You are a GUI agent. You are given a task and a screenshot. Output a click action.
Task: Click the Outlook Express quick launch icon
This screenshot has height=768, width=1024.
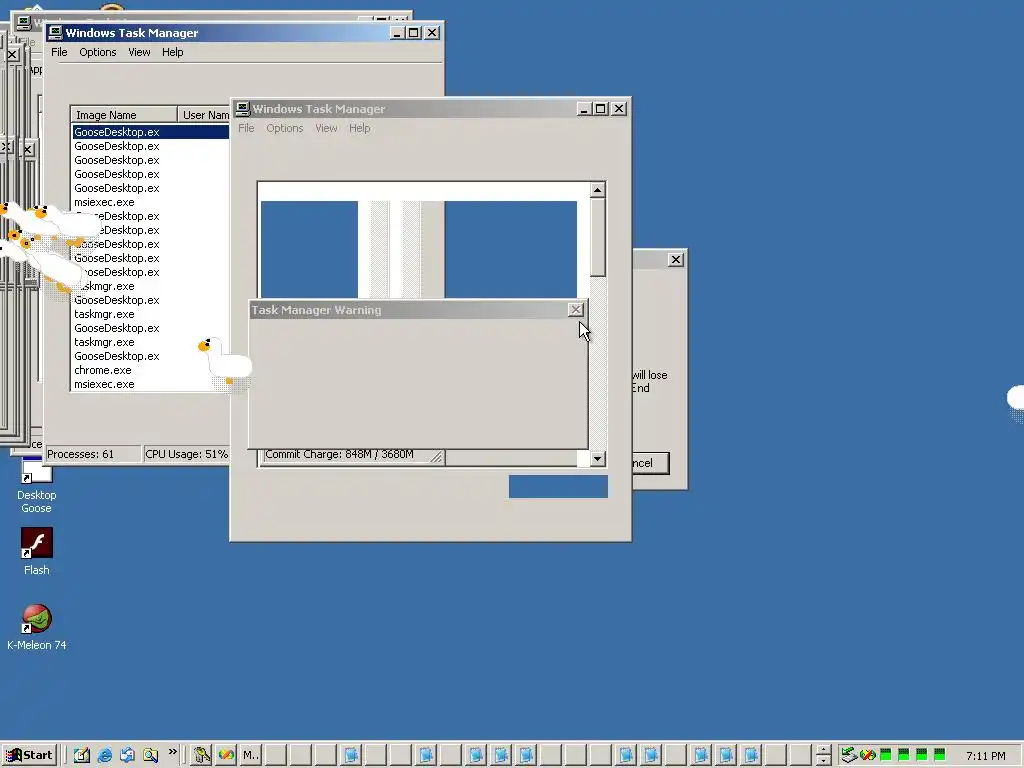(x=127, y=755)
